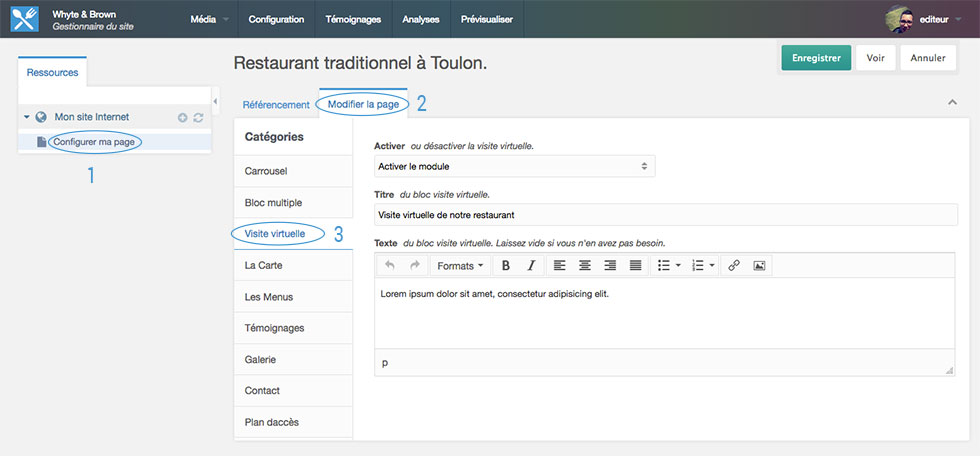This screenshot has width=980, height=456.
Task: Click into the Titre text field
Action: pyautogui.click(x=665, y=215)
